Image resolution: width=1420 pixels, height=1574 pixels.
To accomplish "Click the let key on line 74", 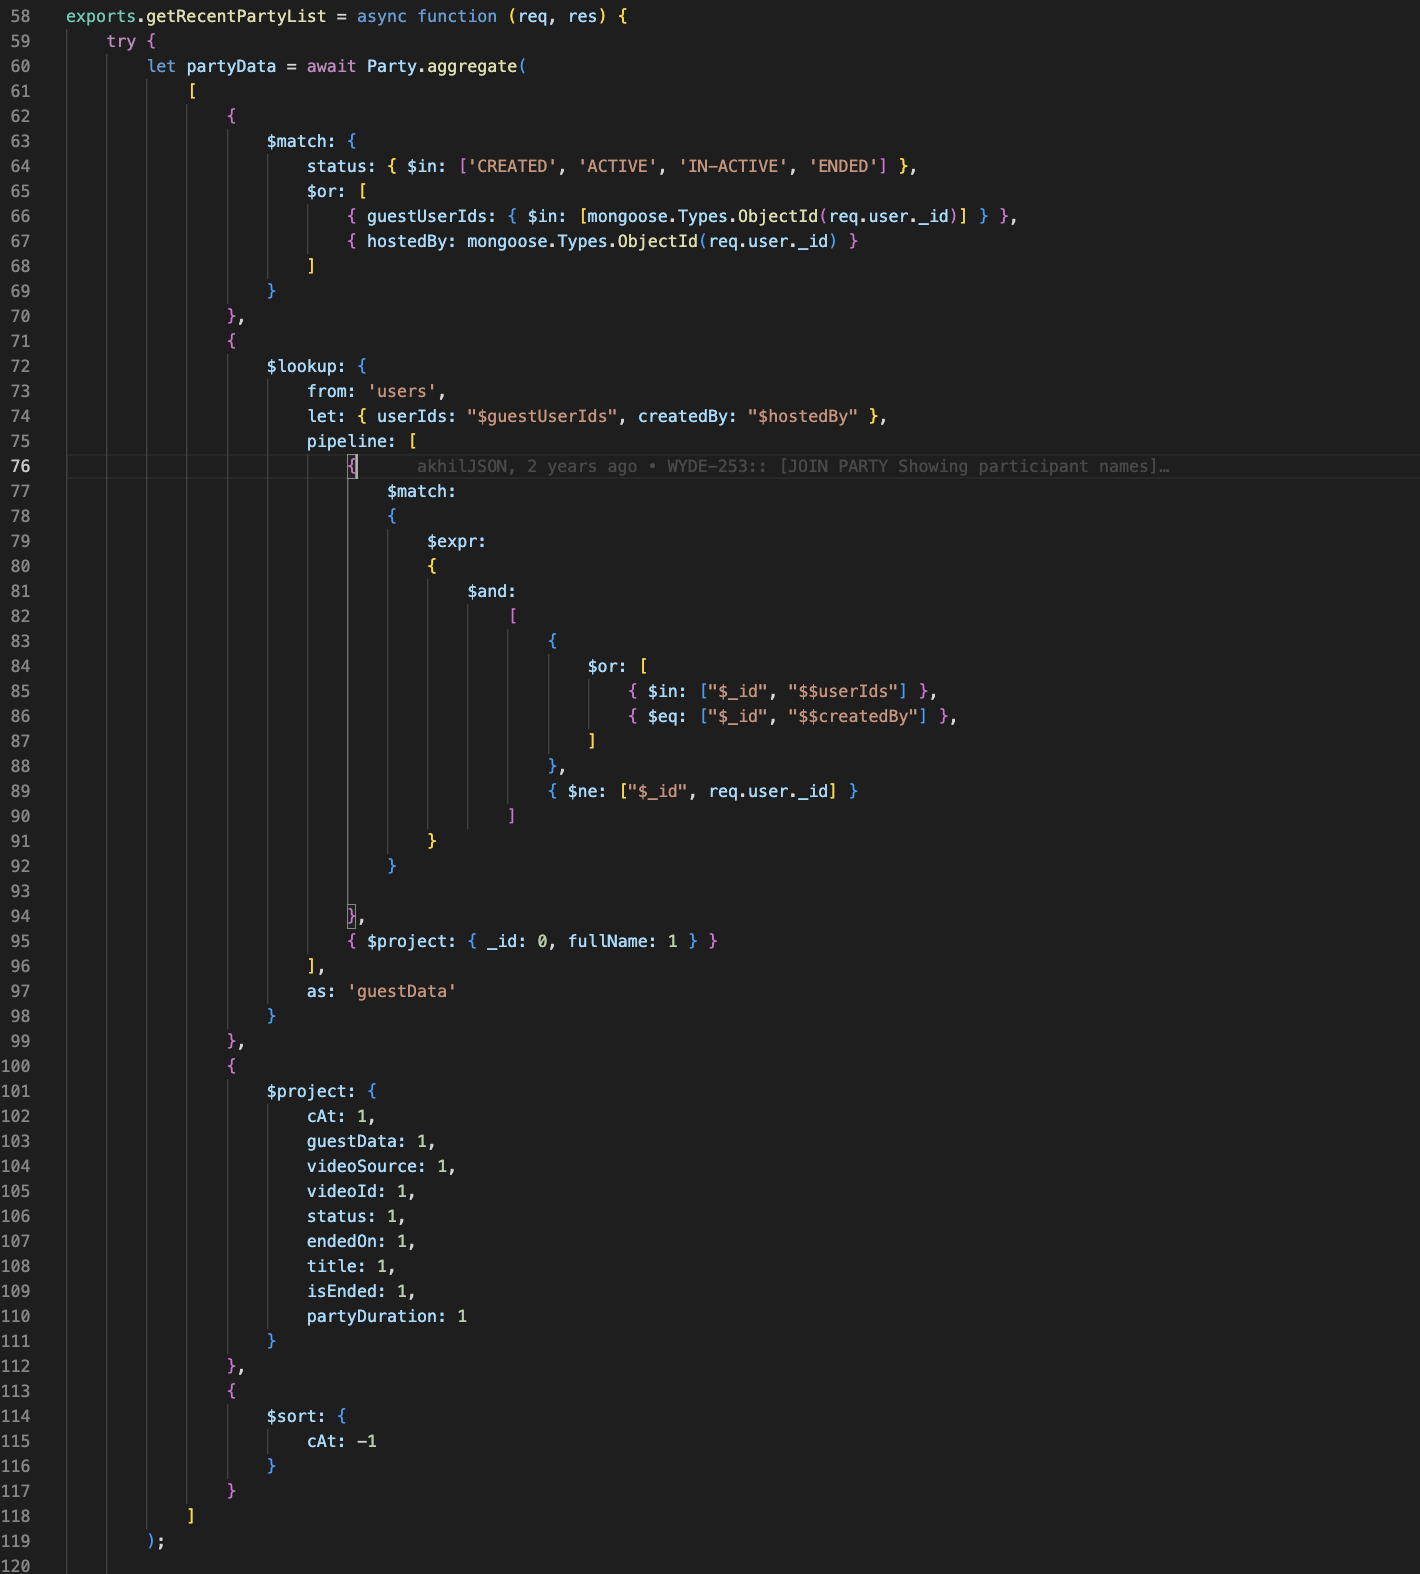I will tap(321, 416).
